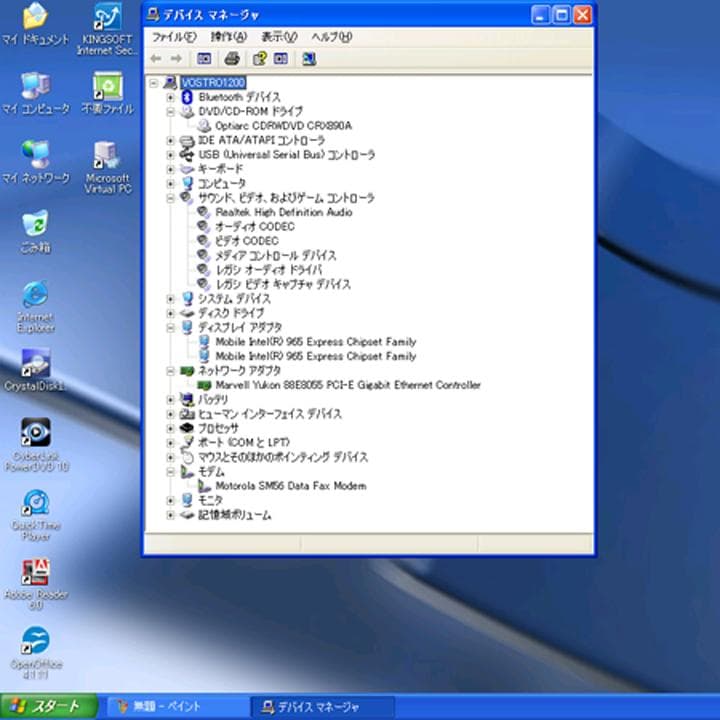The image size is (720, 720).
Task: Open Microsoft Virtual PC desktop icon
Action: pos(107,168)
